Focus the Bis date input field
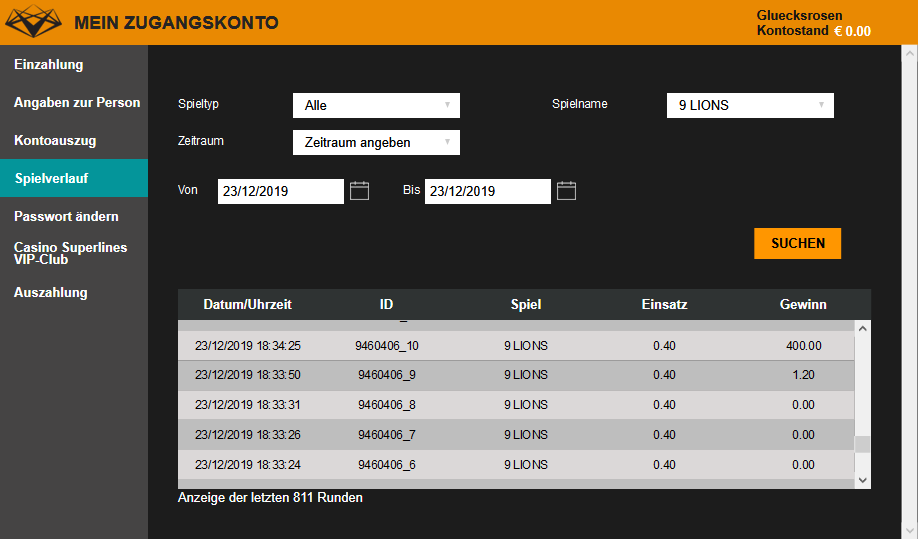Viewport: 918px width, 539px height. click(488, 191)
